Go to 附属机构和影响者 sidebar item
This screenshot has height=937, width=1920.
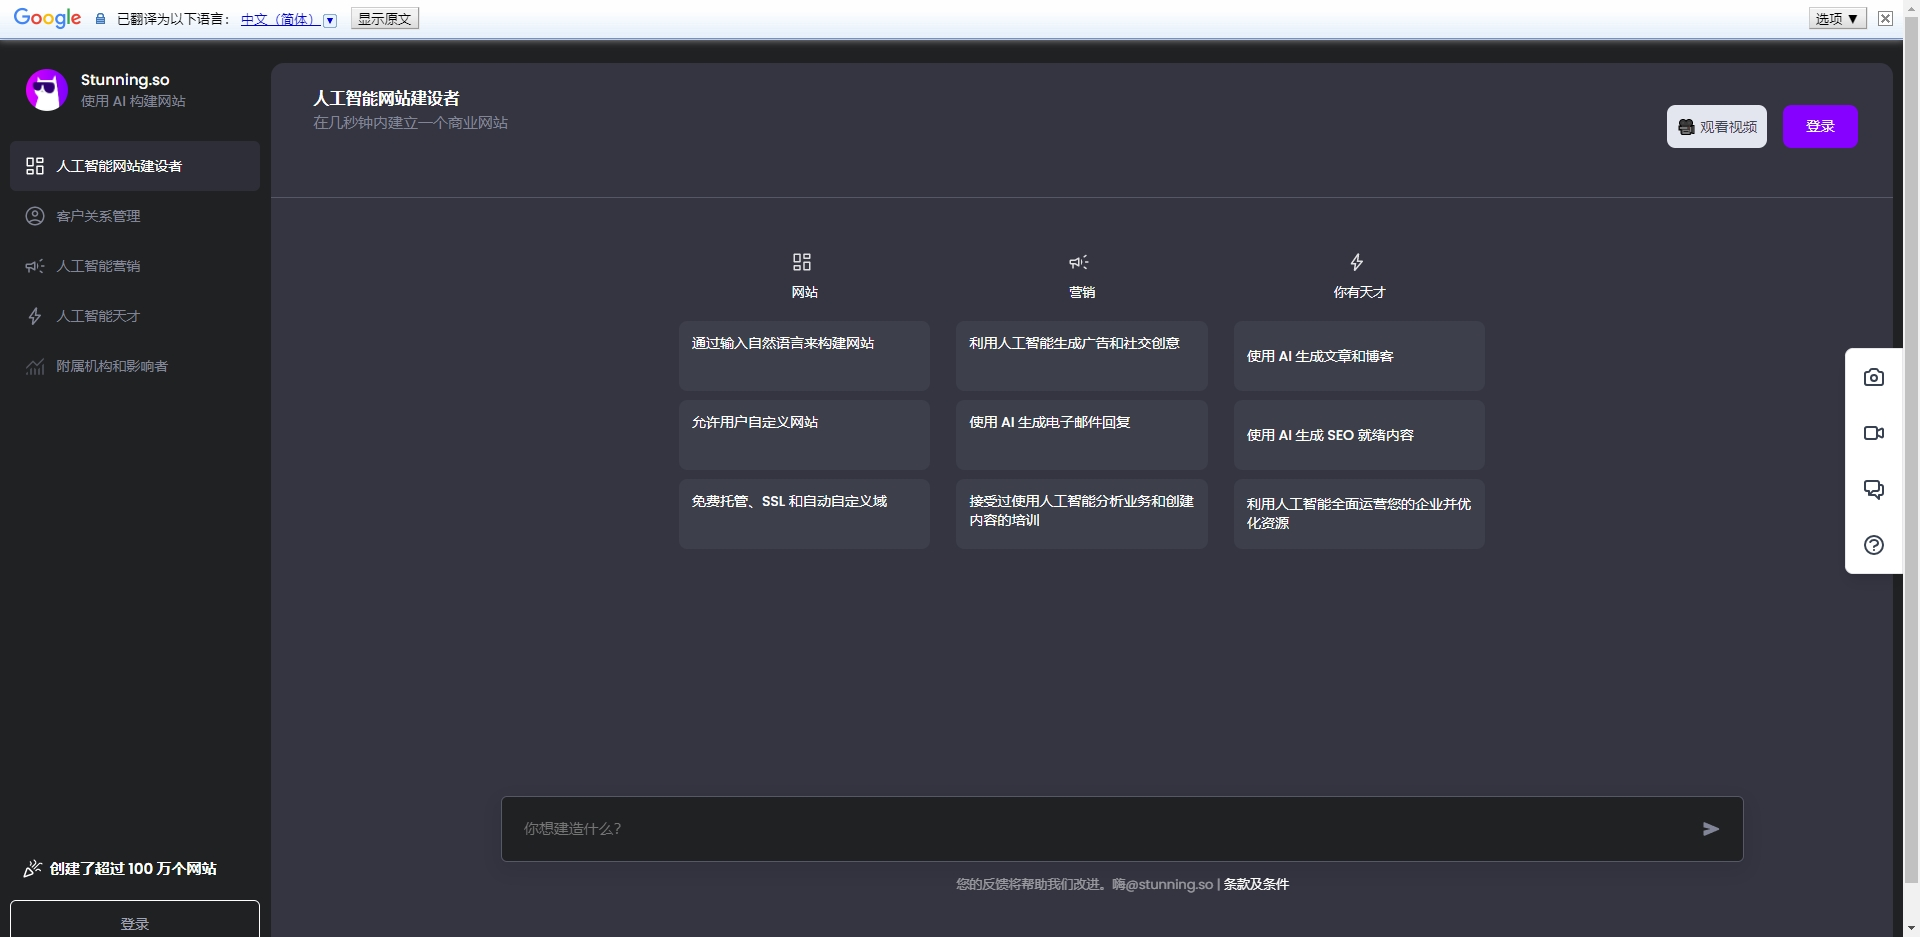(111, 366)
